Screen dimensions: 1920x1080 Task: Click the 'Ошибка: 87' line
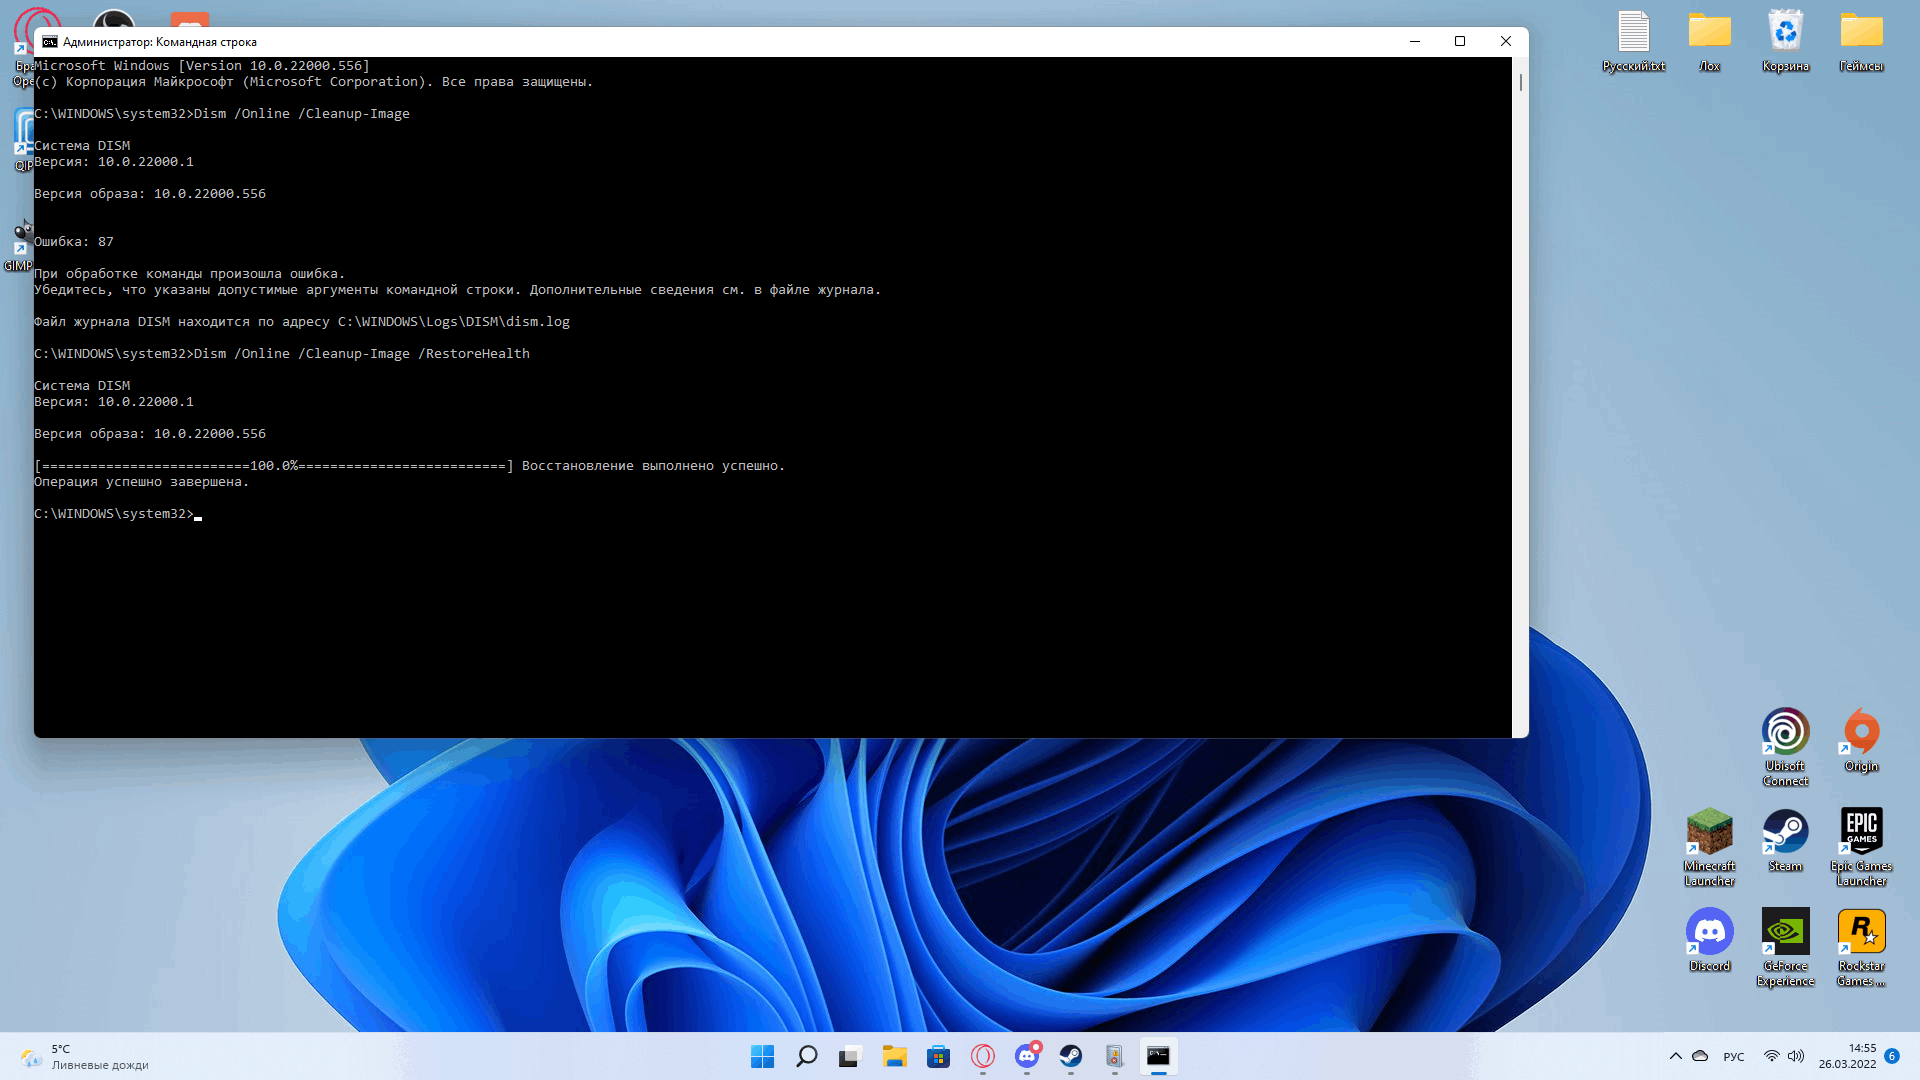(74, 242)
